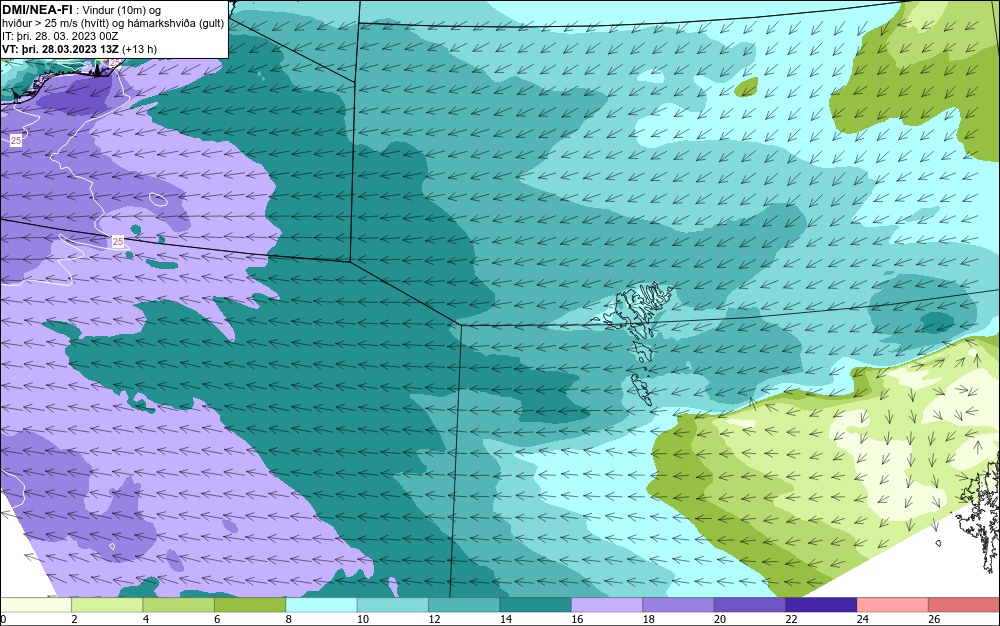Select the violet 20–22 legend swatch

[x=750, y=605]
